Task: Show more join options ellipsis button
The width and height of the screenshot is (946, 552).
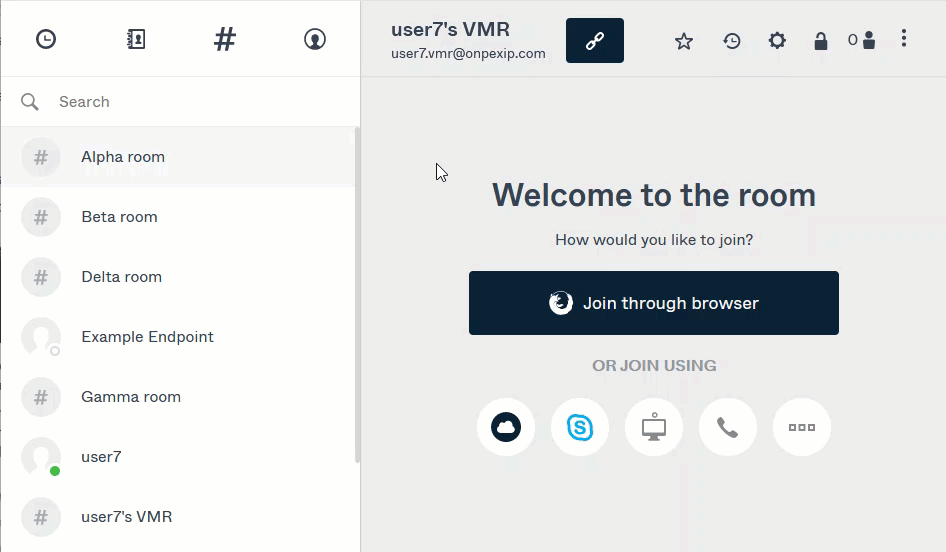Action: click(x=802, y=427)
